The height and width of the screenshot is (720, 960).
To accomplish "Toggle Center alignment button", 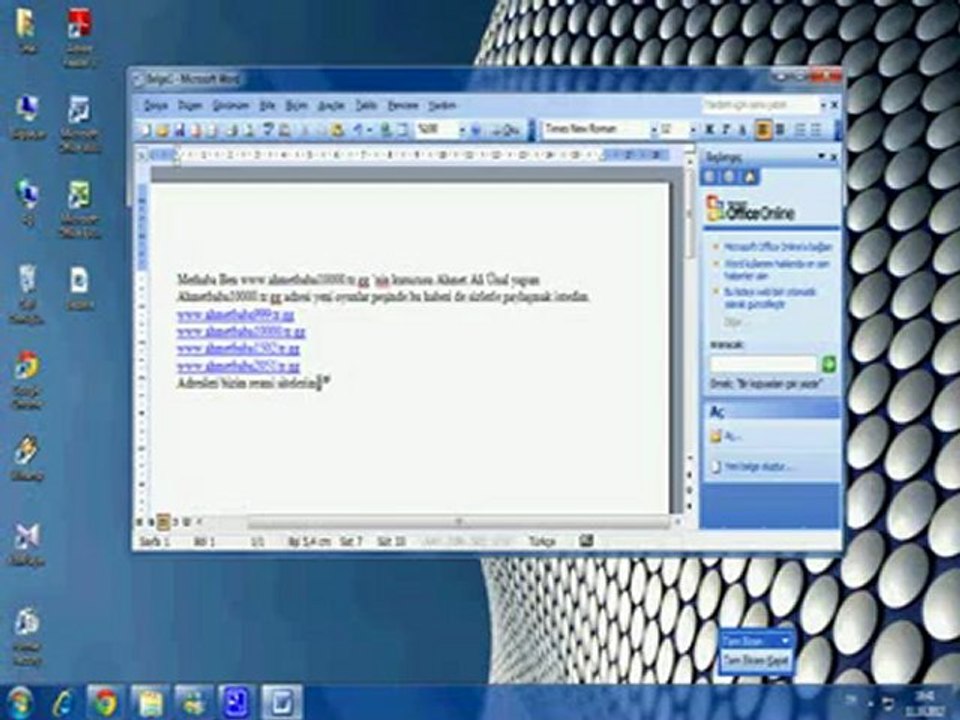I will 780,130.
